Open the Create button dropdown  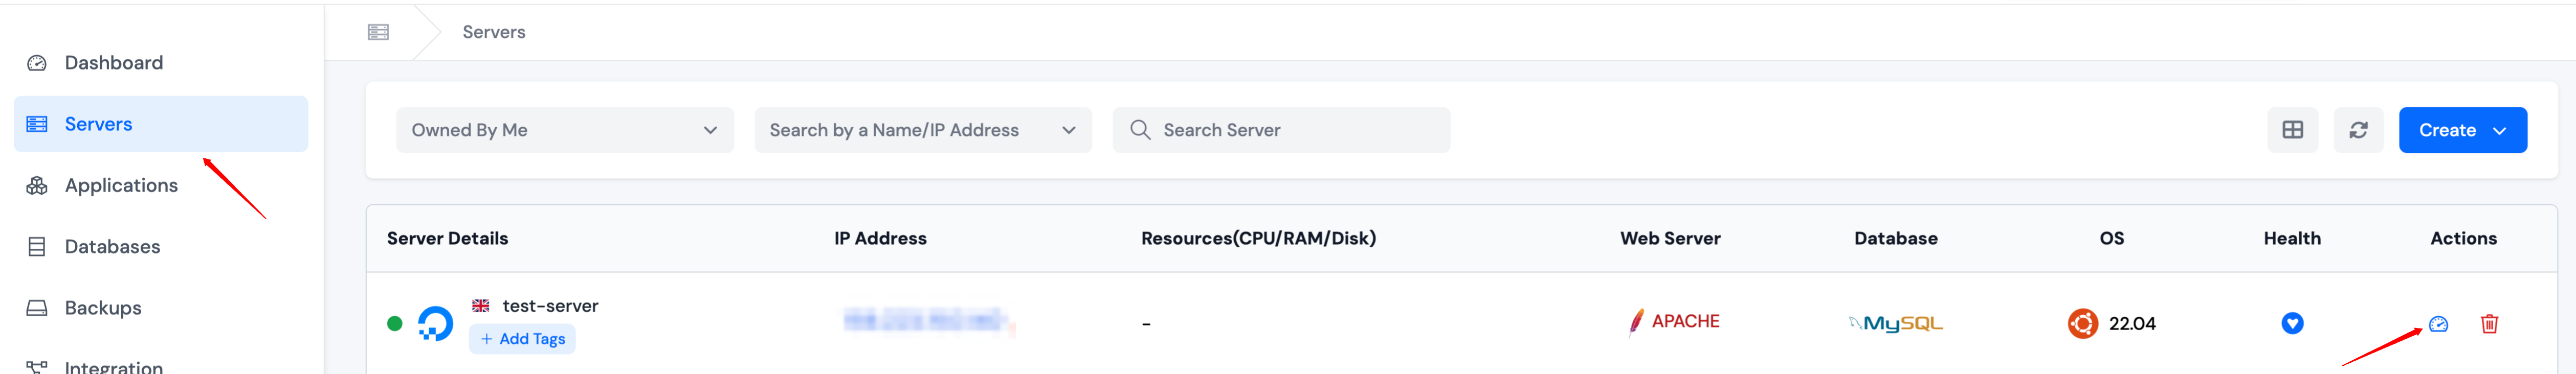2462,130
